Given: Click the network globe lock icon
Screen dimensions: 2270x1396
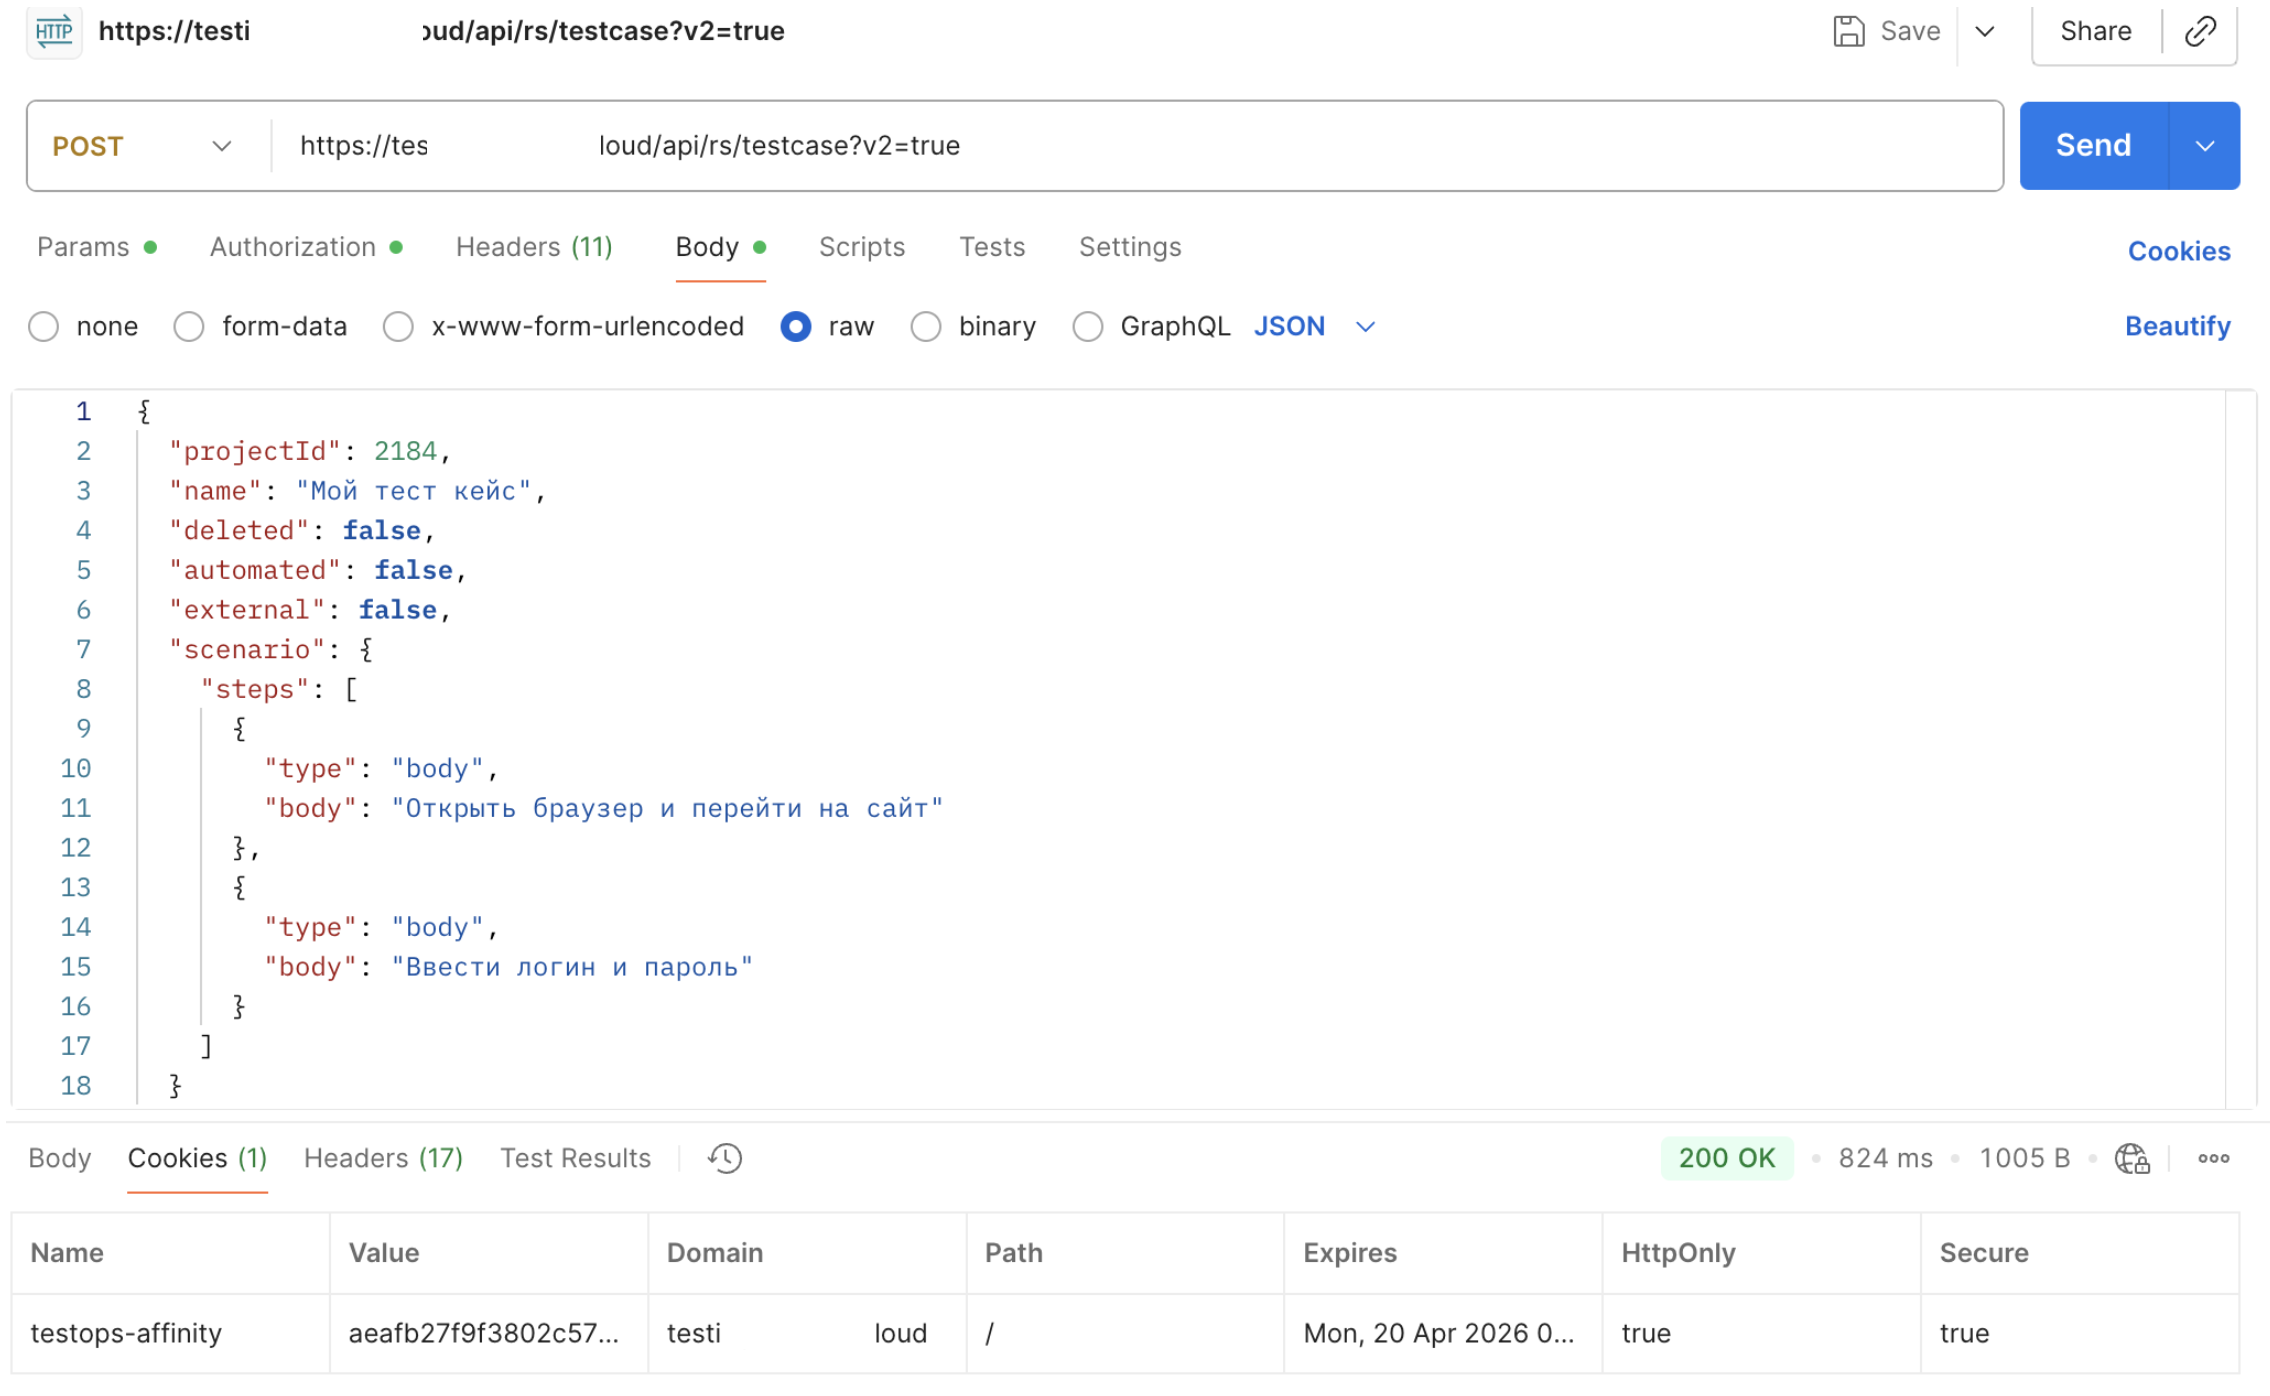Looking at the screenshot, I should point(2132,1158).
